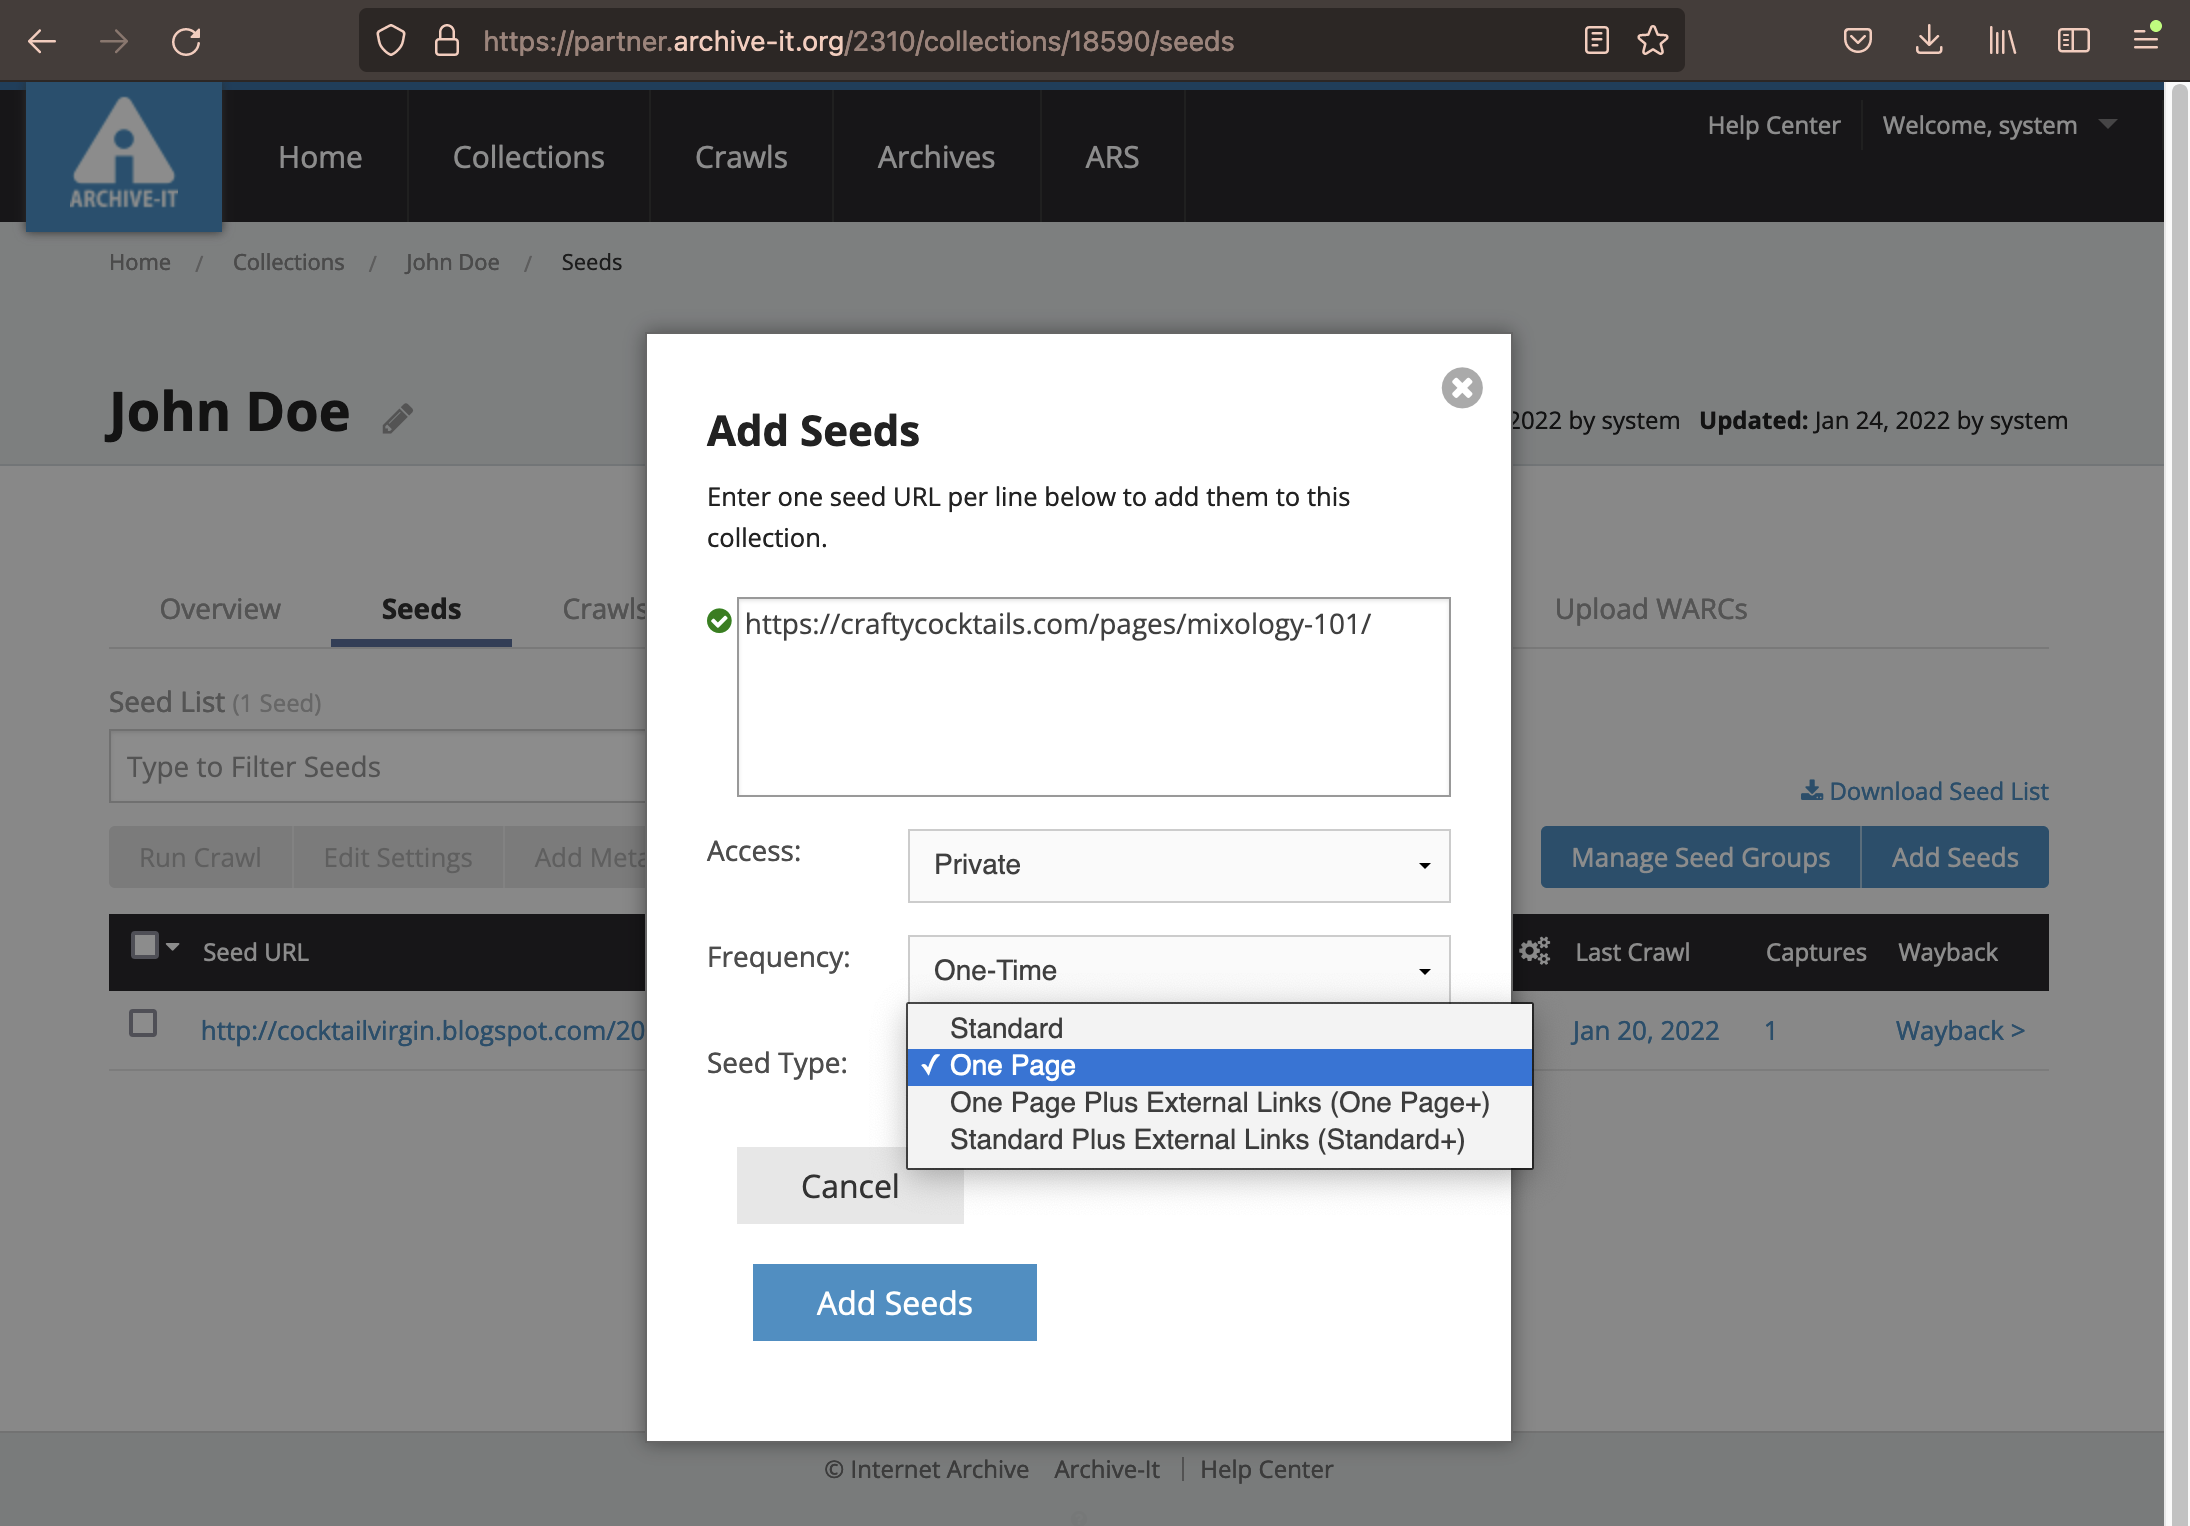The height and width of the screenshot is (1526, 2190).
Task: Open the Access dropdown set to Private
Action: [1178, 865]
